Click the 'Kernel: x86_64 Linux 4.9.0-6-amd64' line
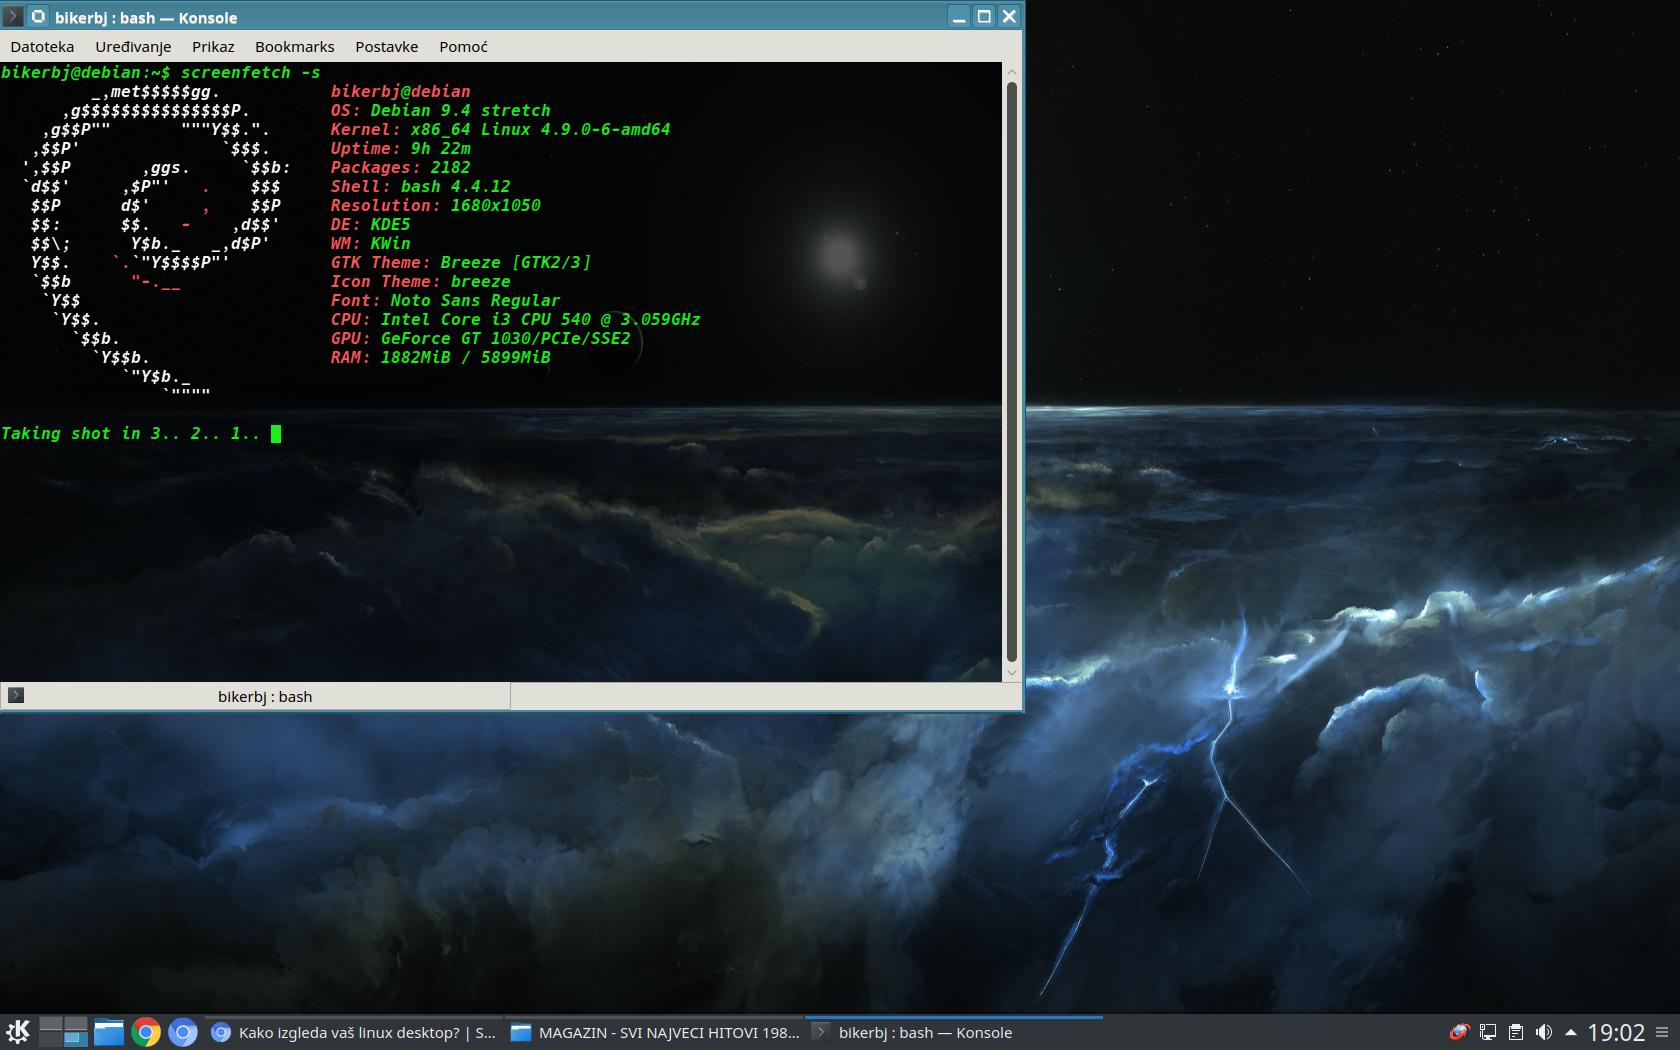This screenshot has height=1050, width=1680. click(x=500, y=129)
